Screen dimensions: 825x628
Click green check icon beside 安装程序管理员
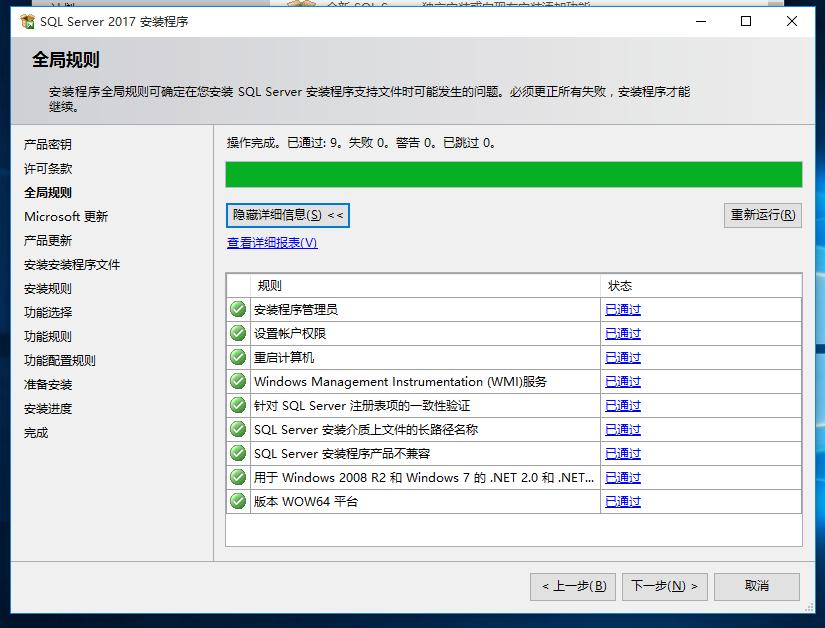coord(238,309)
